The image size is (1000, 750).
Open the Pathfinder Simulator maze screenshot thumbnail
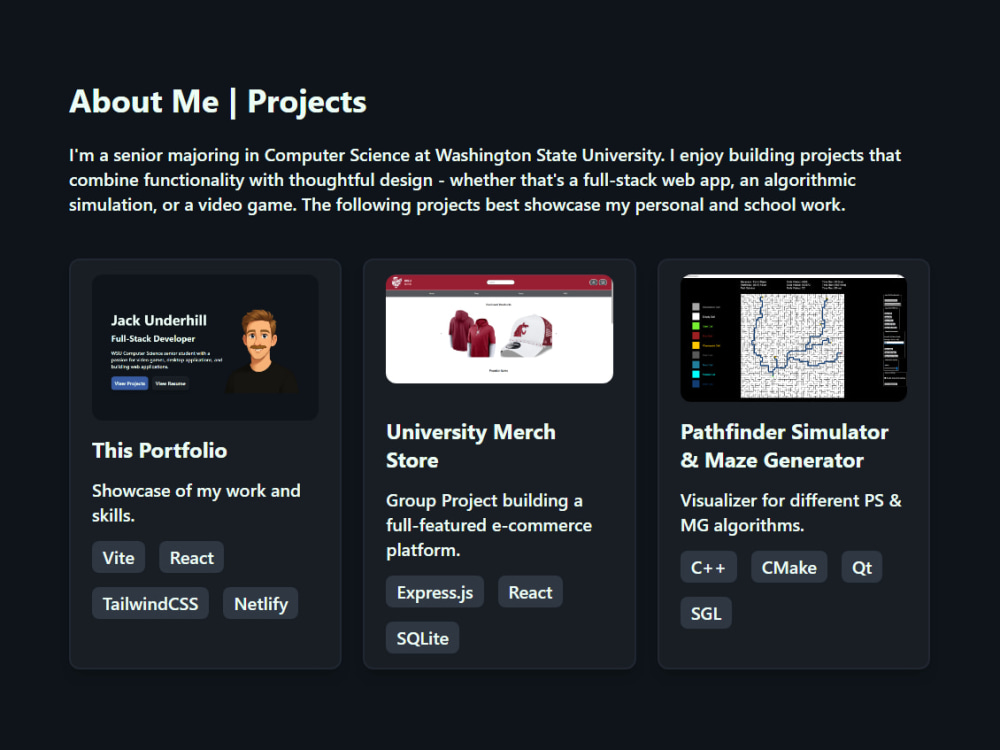[x=793, y=338]
